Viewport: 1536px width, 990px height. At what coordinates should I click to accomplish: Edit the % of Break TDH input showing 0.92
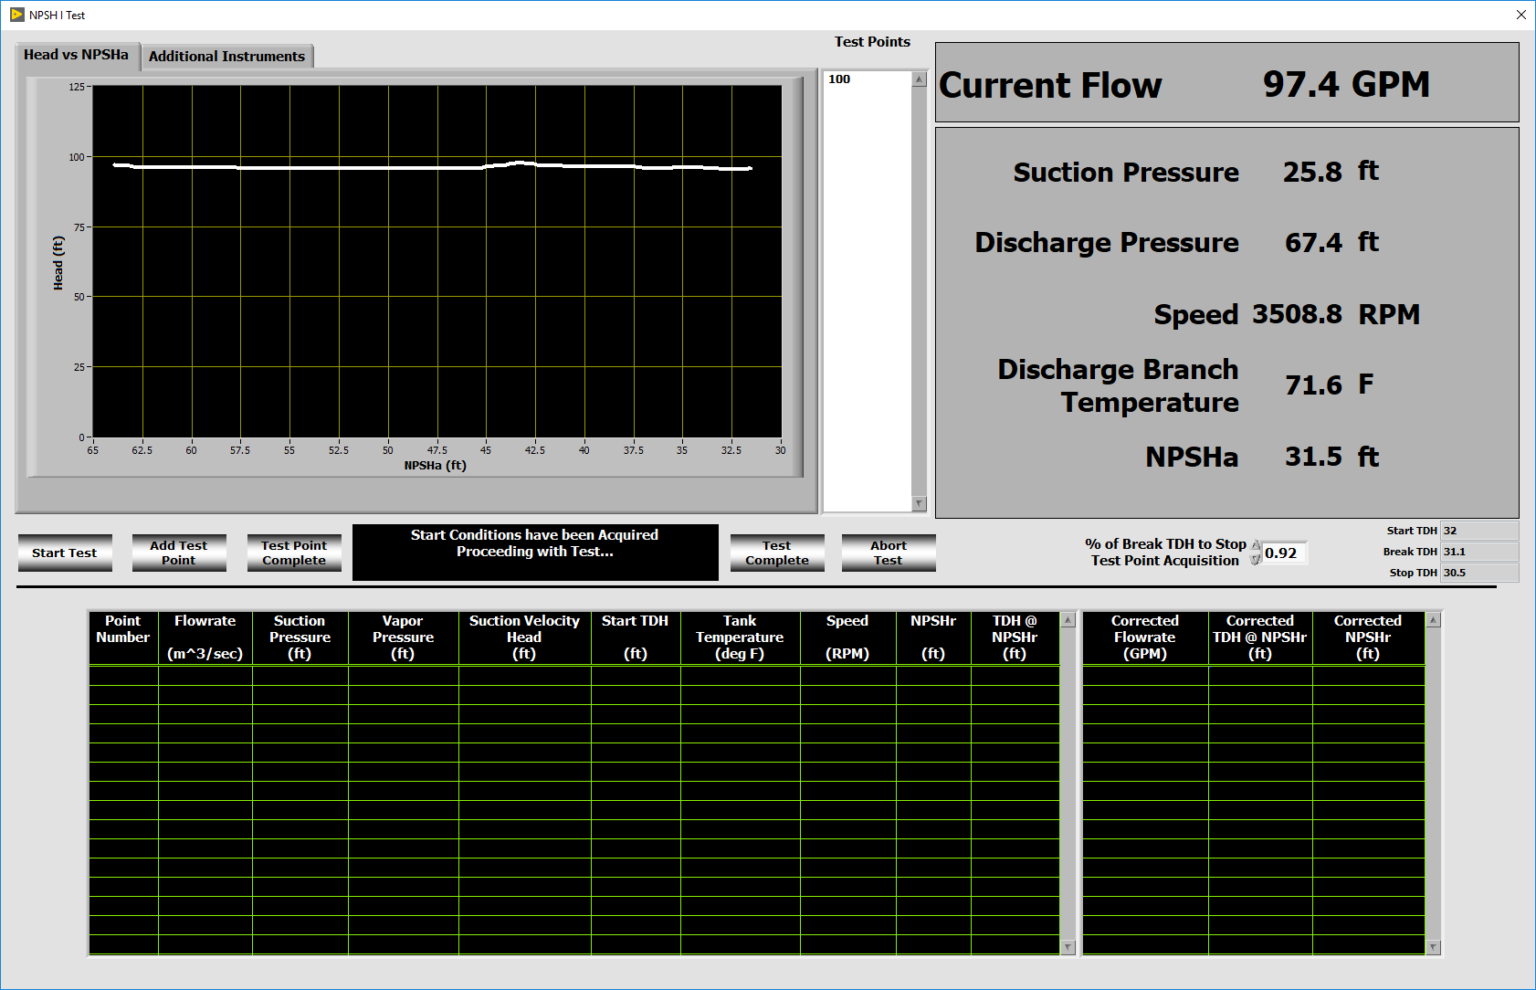[1284, 552]
